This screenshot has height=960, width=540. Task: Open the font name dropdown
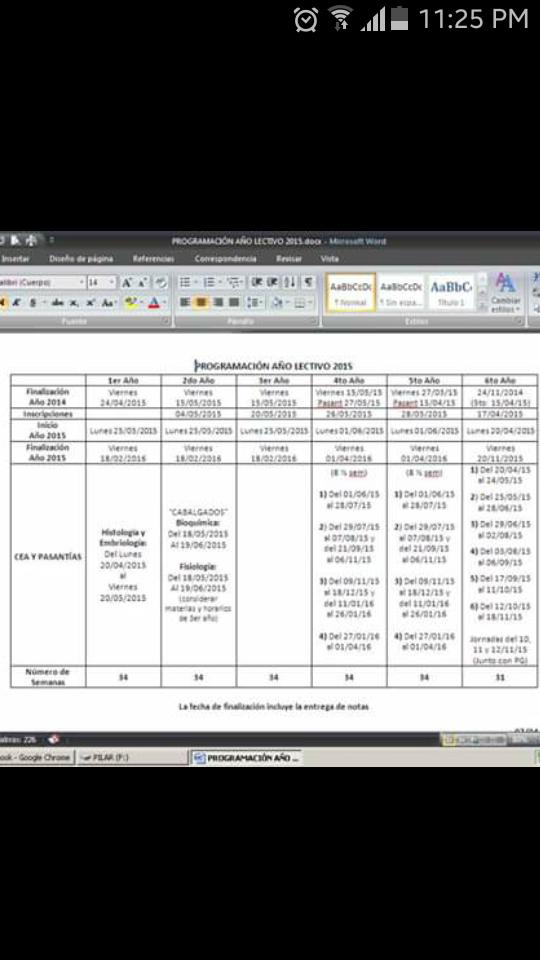(x=81, y=282)
